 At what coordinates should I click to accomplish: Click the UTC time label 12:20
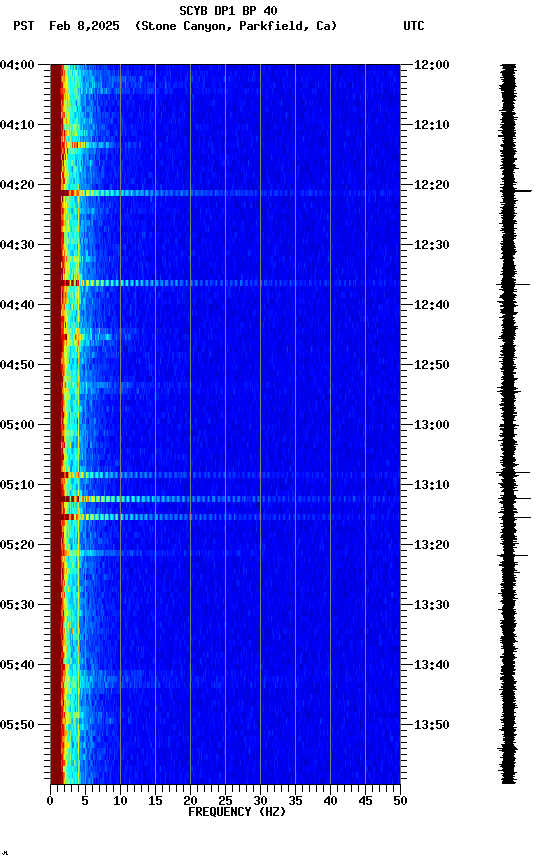[x=432, y=185]
